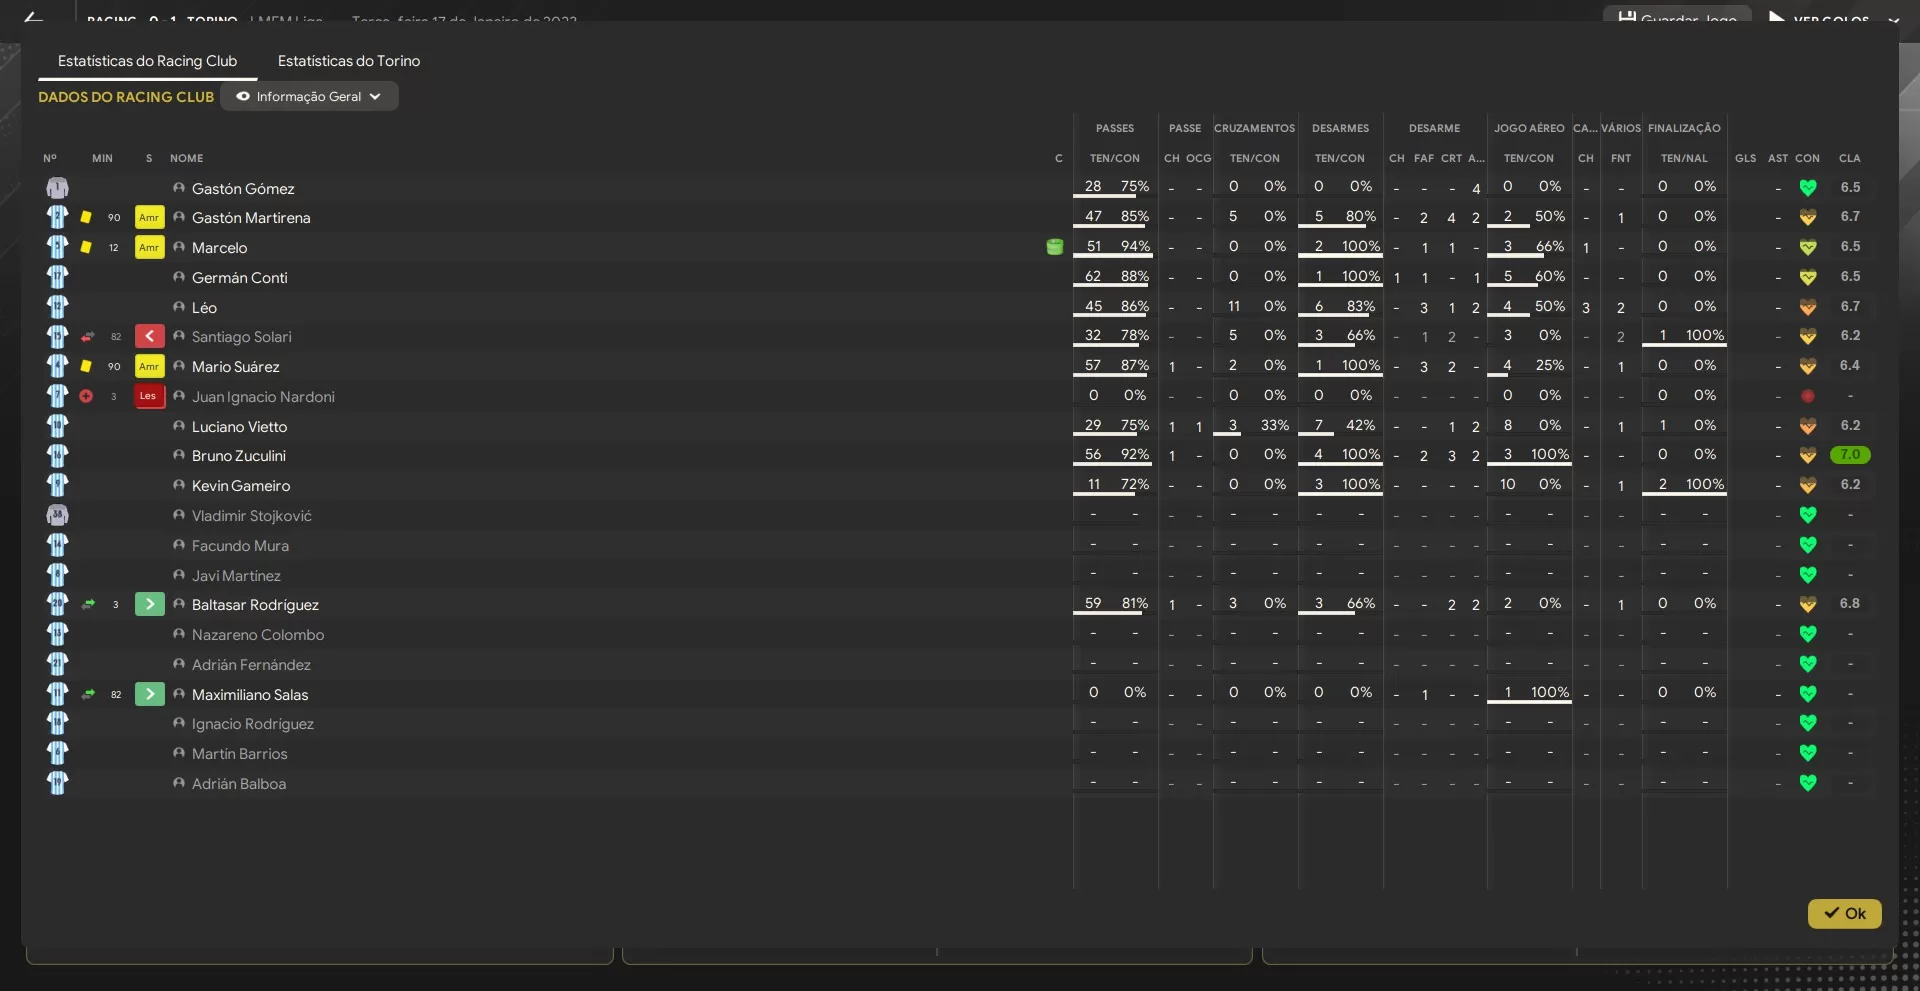Click FINALIZAÇÃO TEN/NAL column header
Image resolution: width=1920 pixels, height=991 pixels.
tap(1684, 158)
